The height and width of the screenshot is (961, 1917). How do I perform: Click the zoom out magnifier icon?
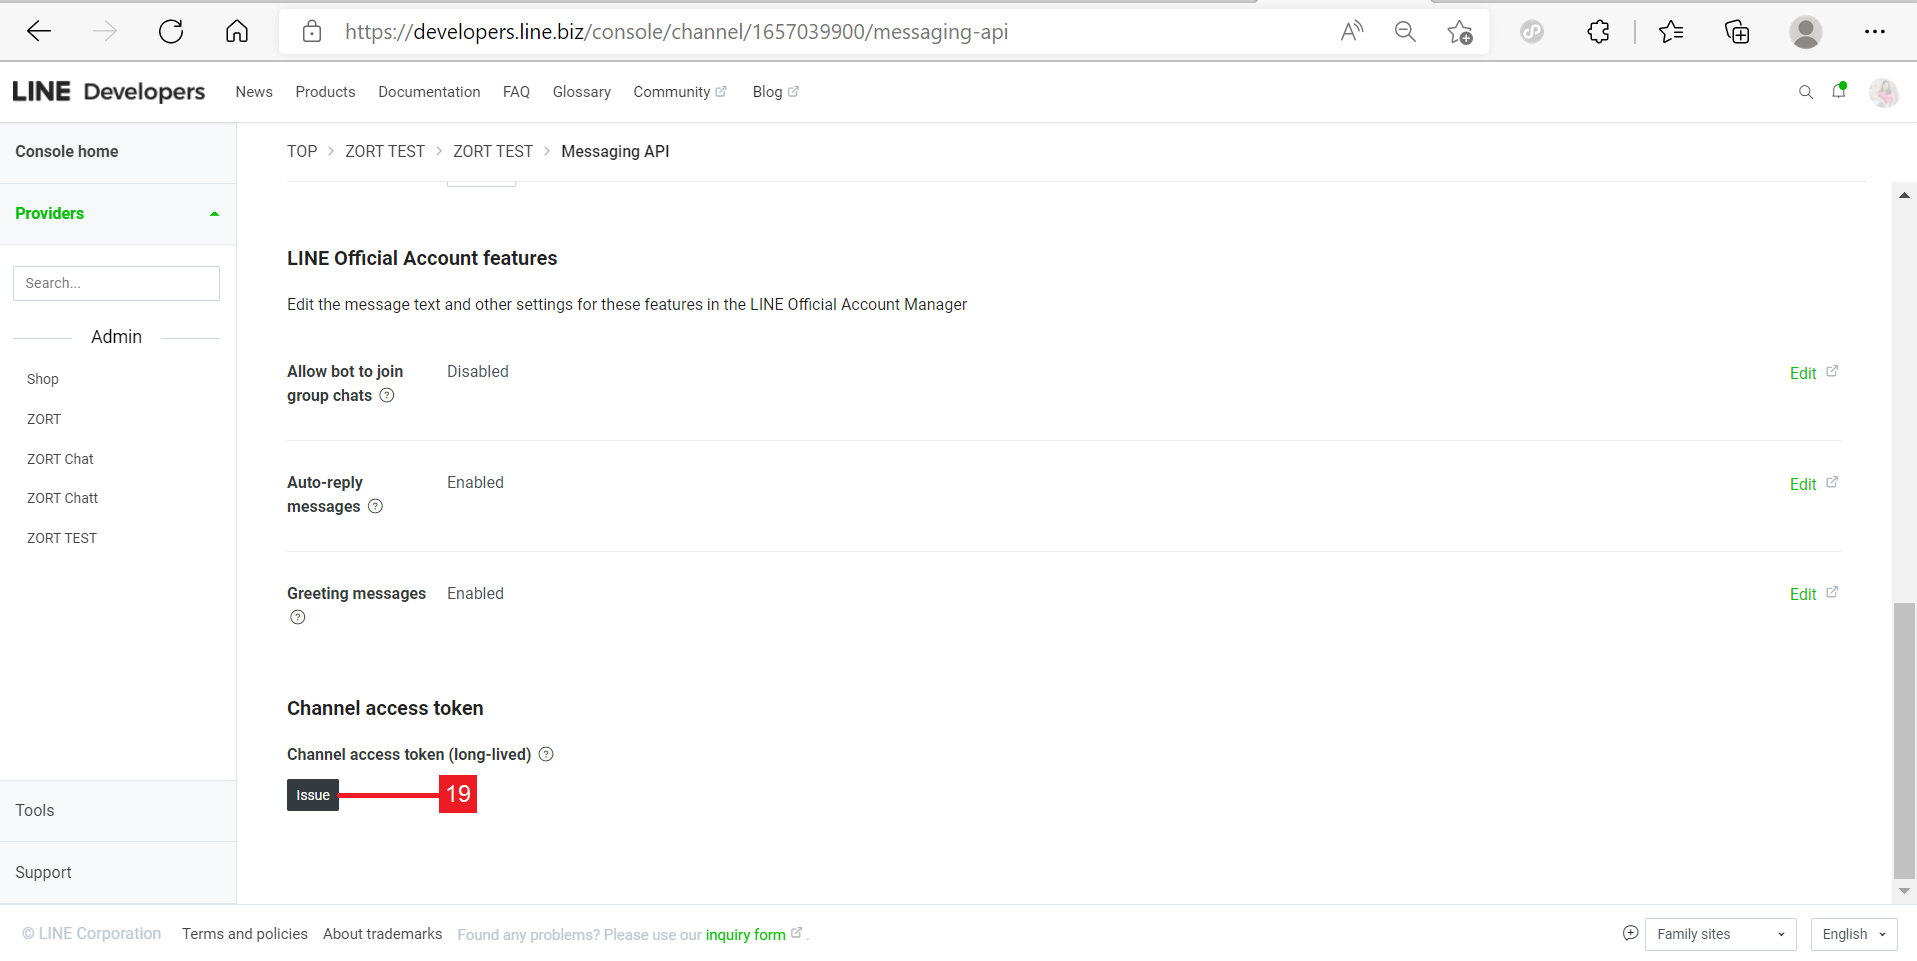[1405, 32]
